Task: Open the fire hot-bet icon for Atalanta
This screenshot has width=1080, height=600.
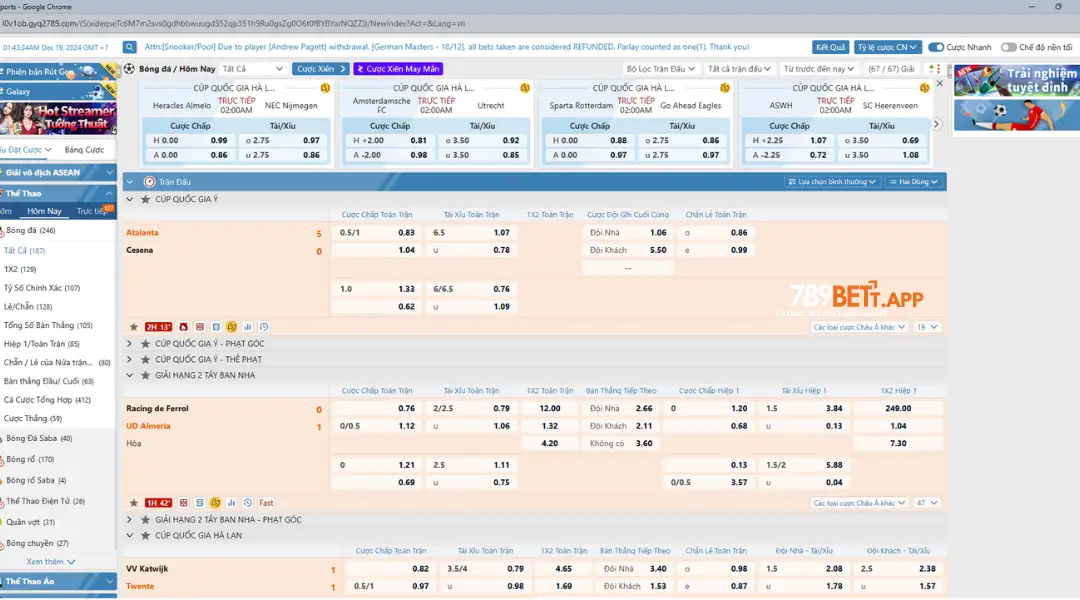Action: (183, 327)
